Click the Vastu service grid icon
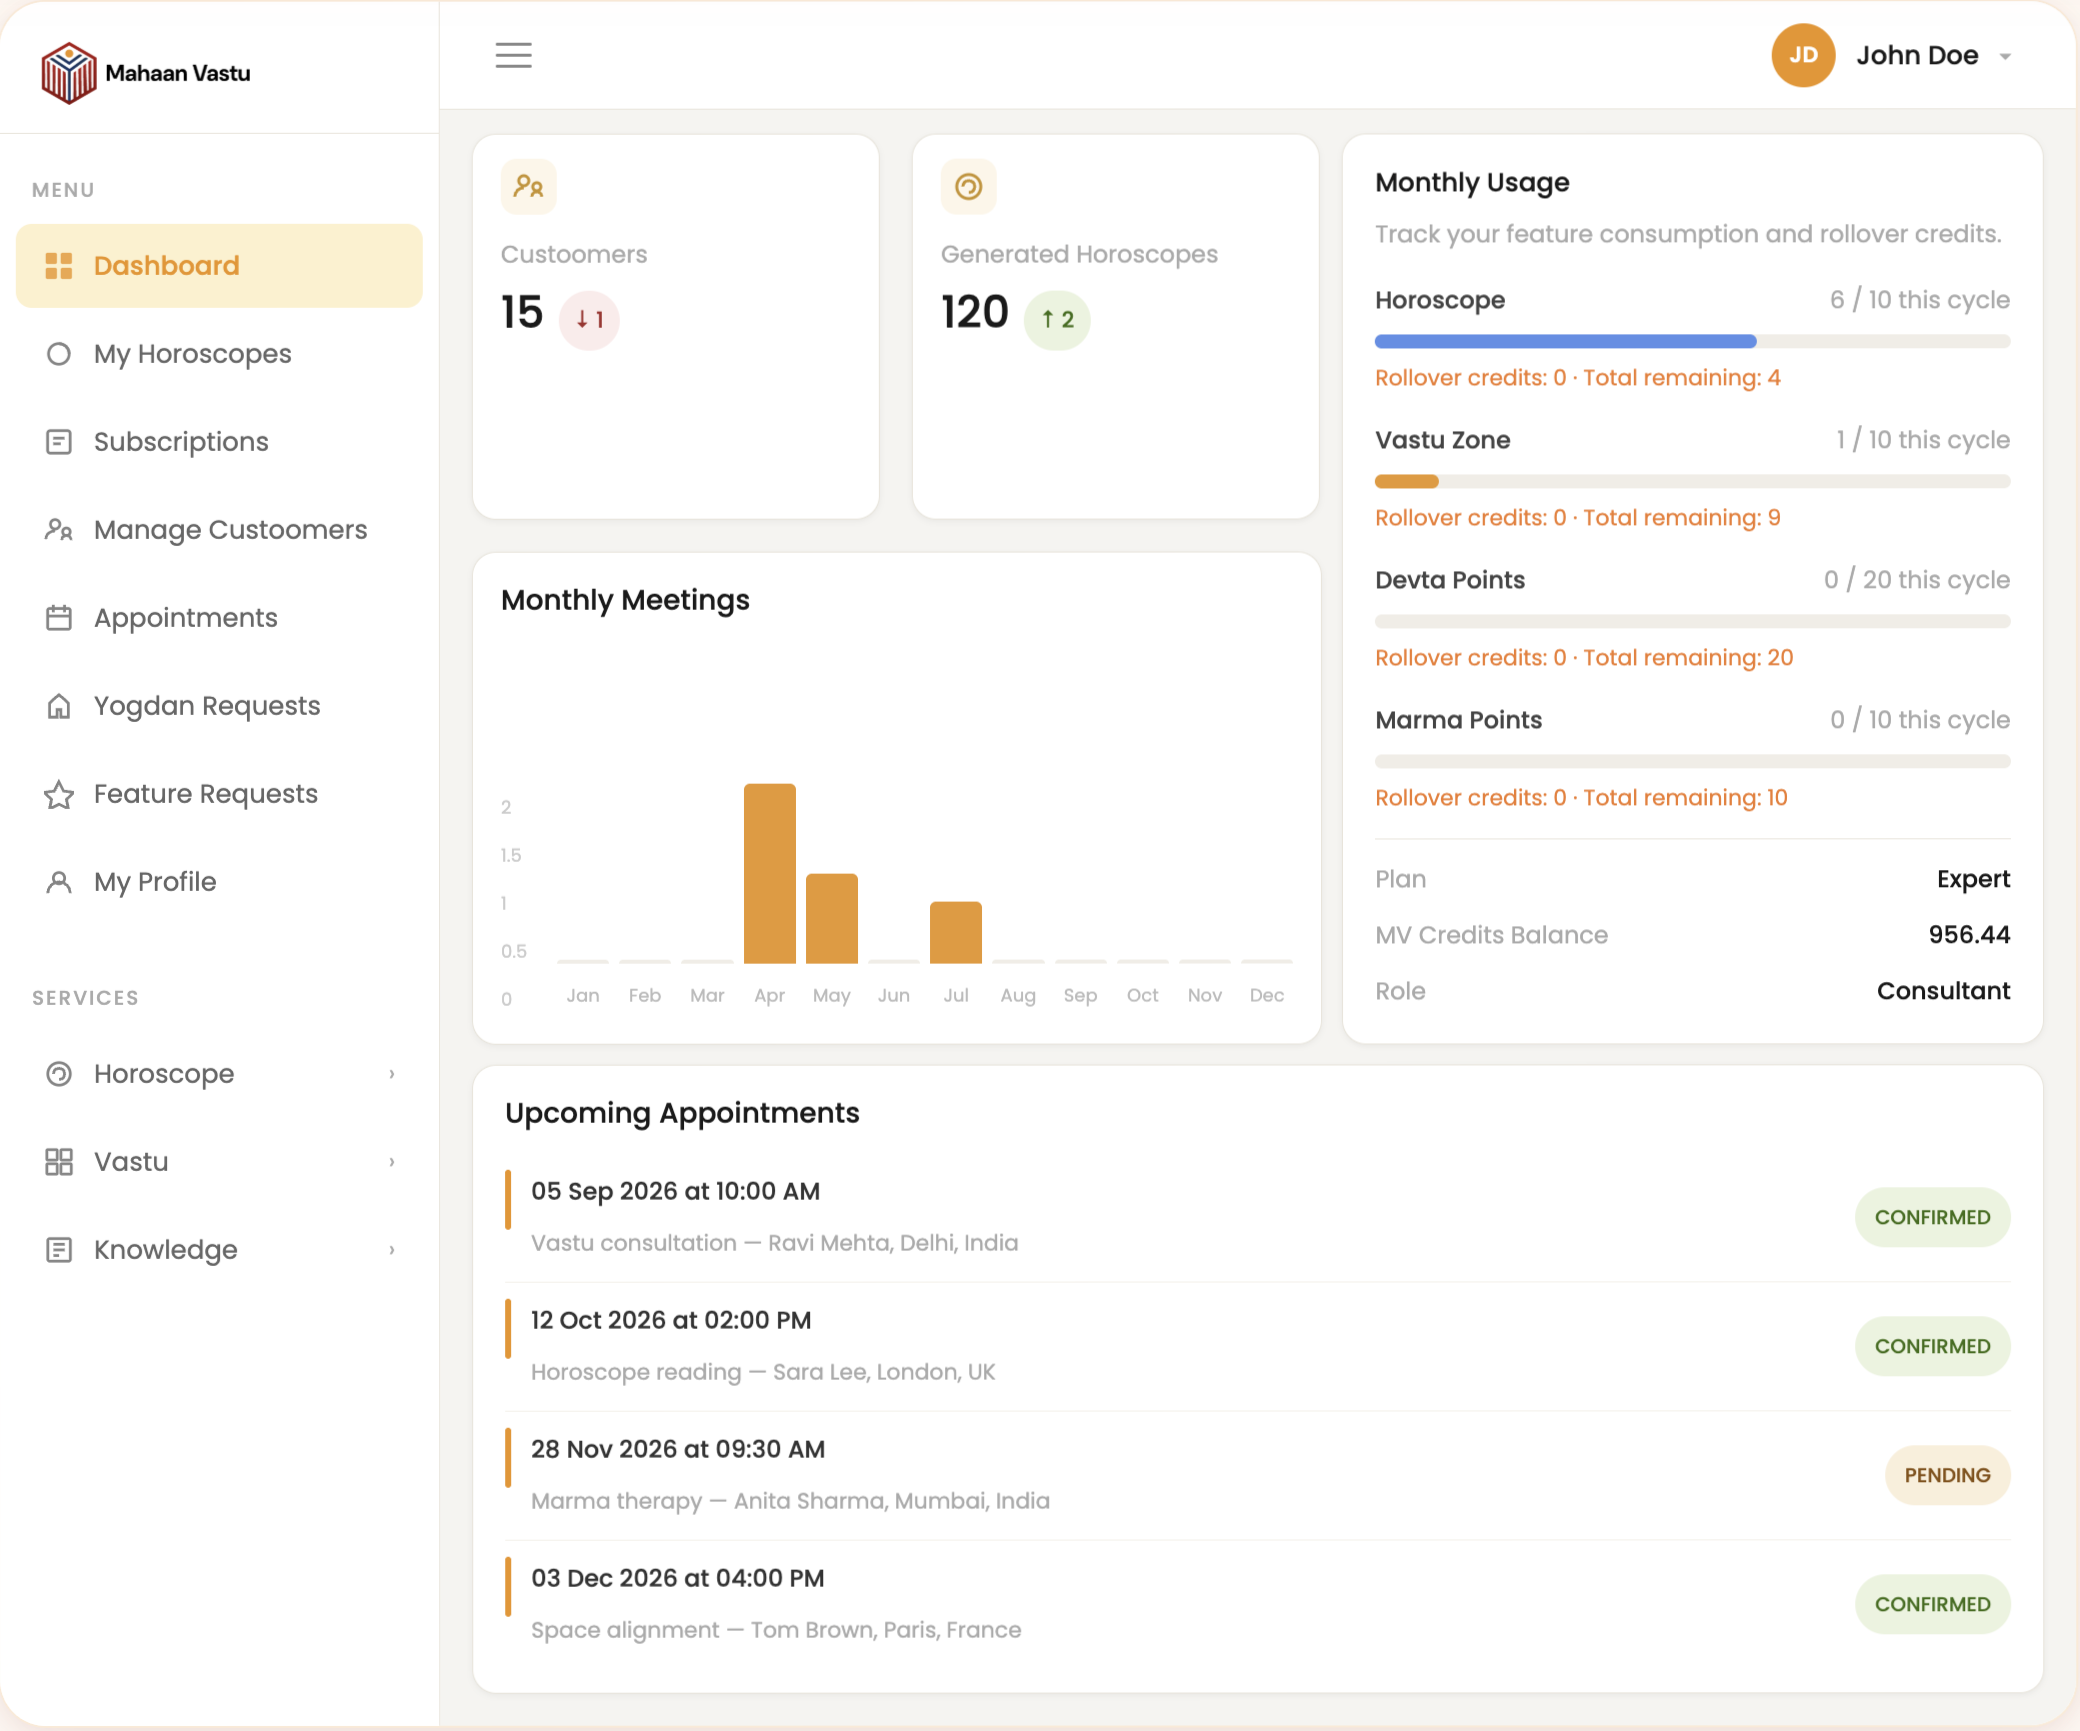Viewport: 2080px width, 1731px height. [59, 1162]
